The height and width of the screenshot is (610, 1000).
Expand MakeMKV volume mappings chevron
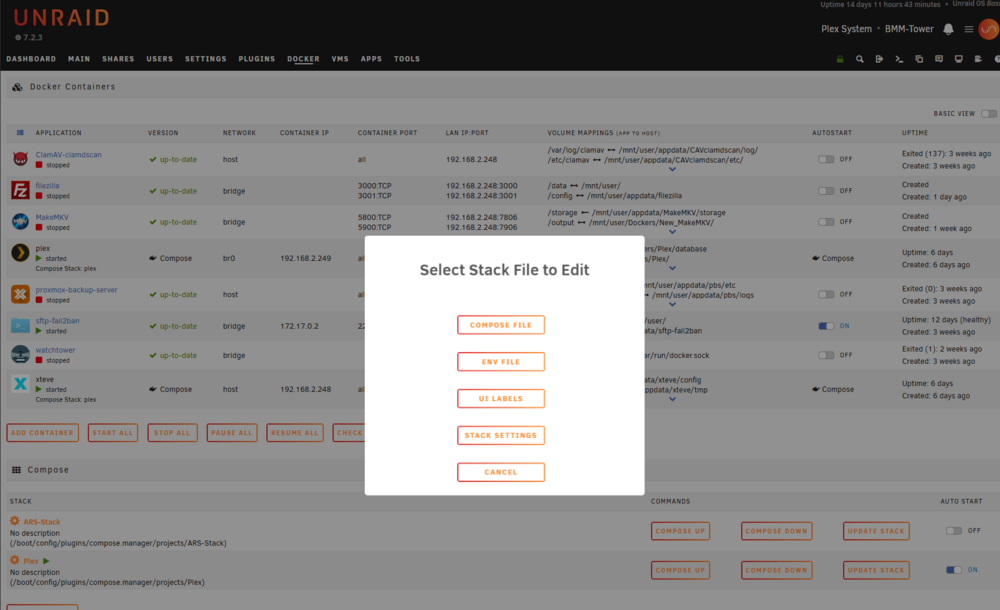click(672, 232)
